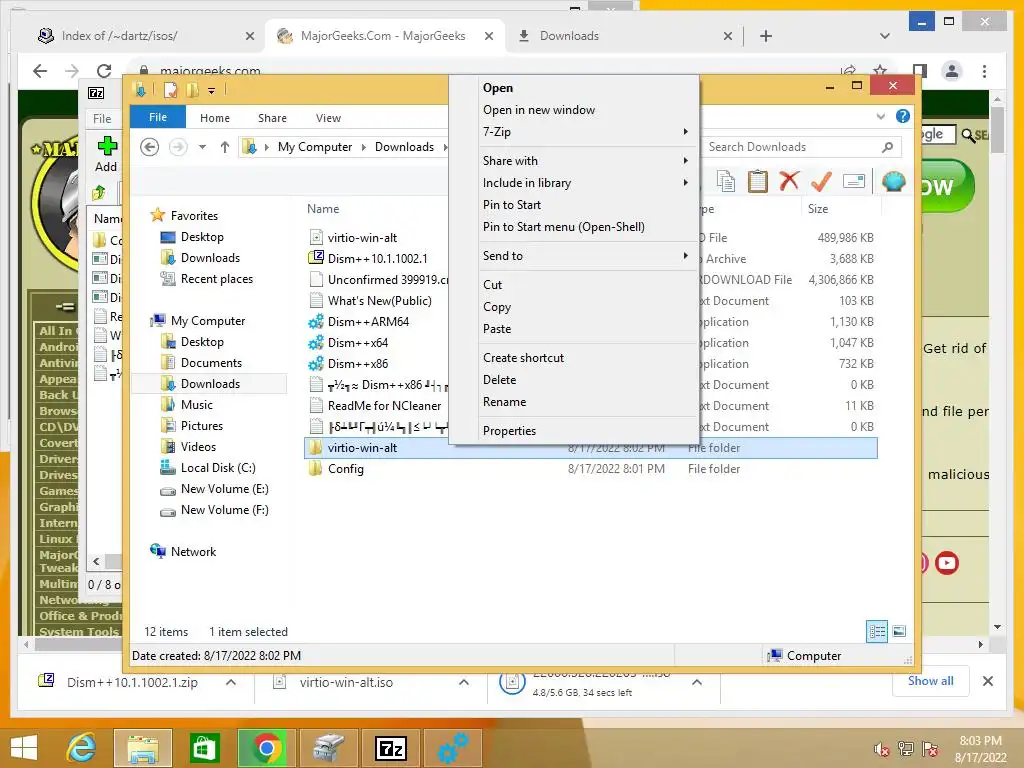Click the muted volume tray icon

(x=882, y=749)
